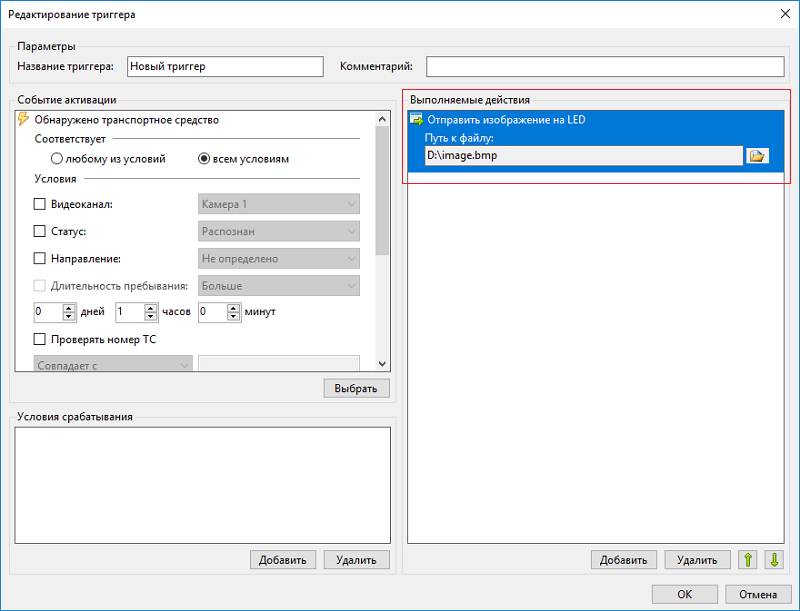
Task: Click the event list scrollbar down arrow
Action: (x=382, y=364)
